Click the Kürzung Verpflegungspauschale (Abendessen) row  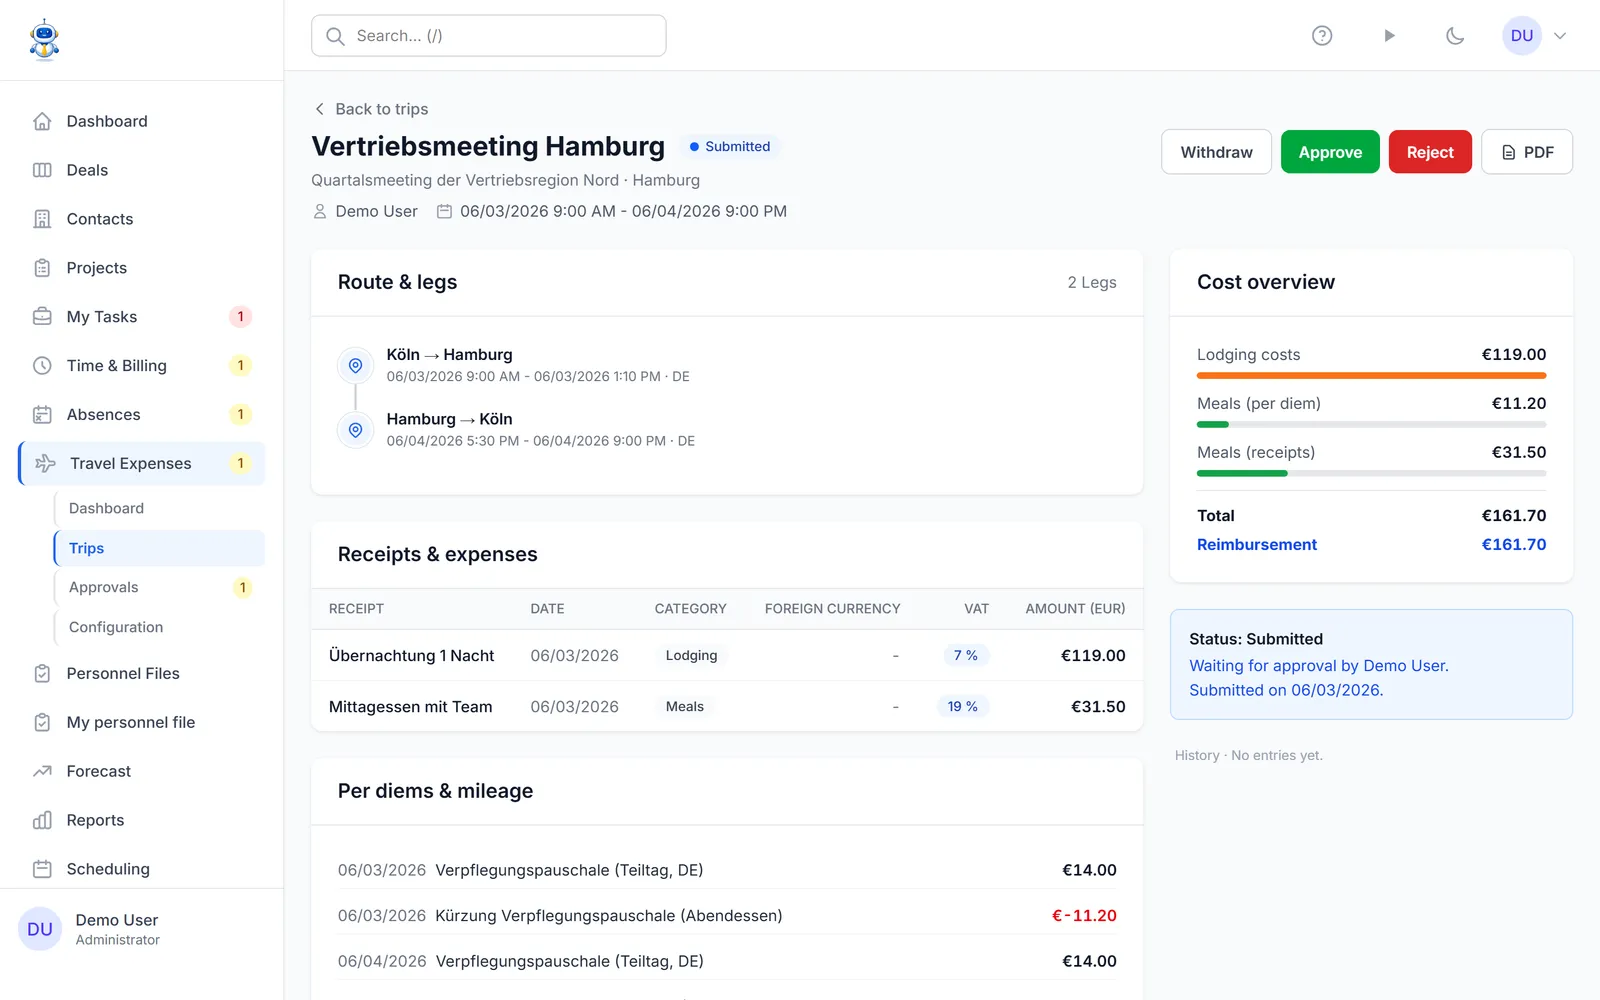pos(727,916)
